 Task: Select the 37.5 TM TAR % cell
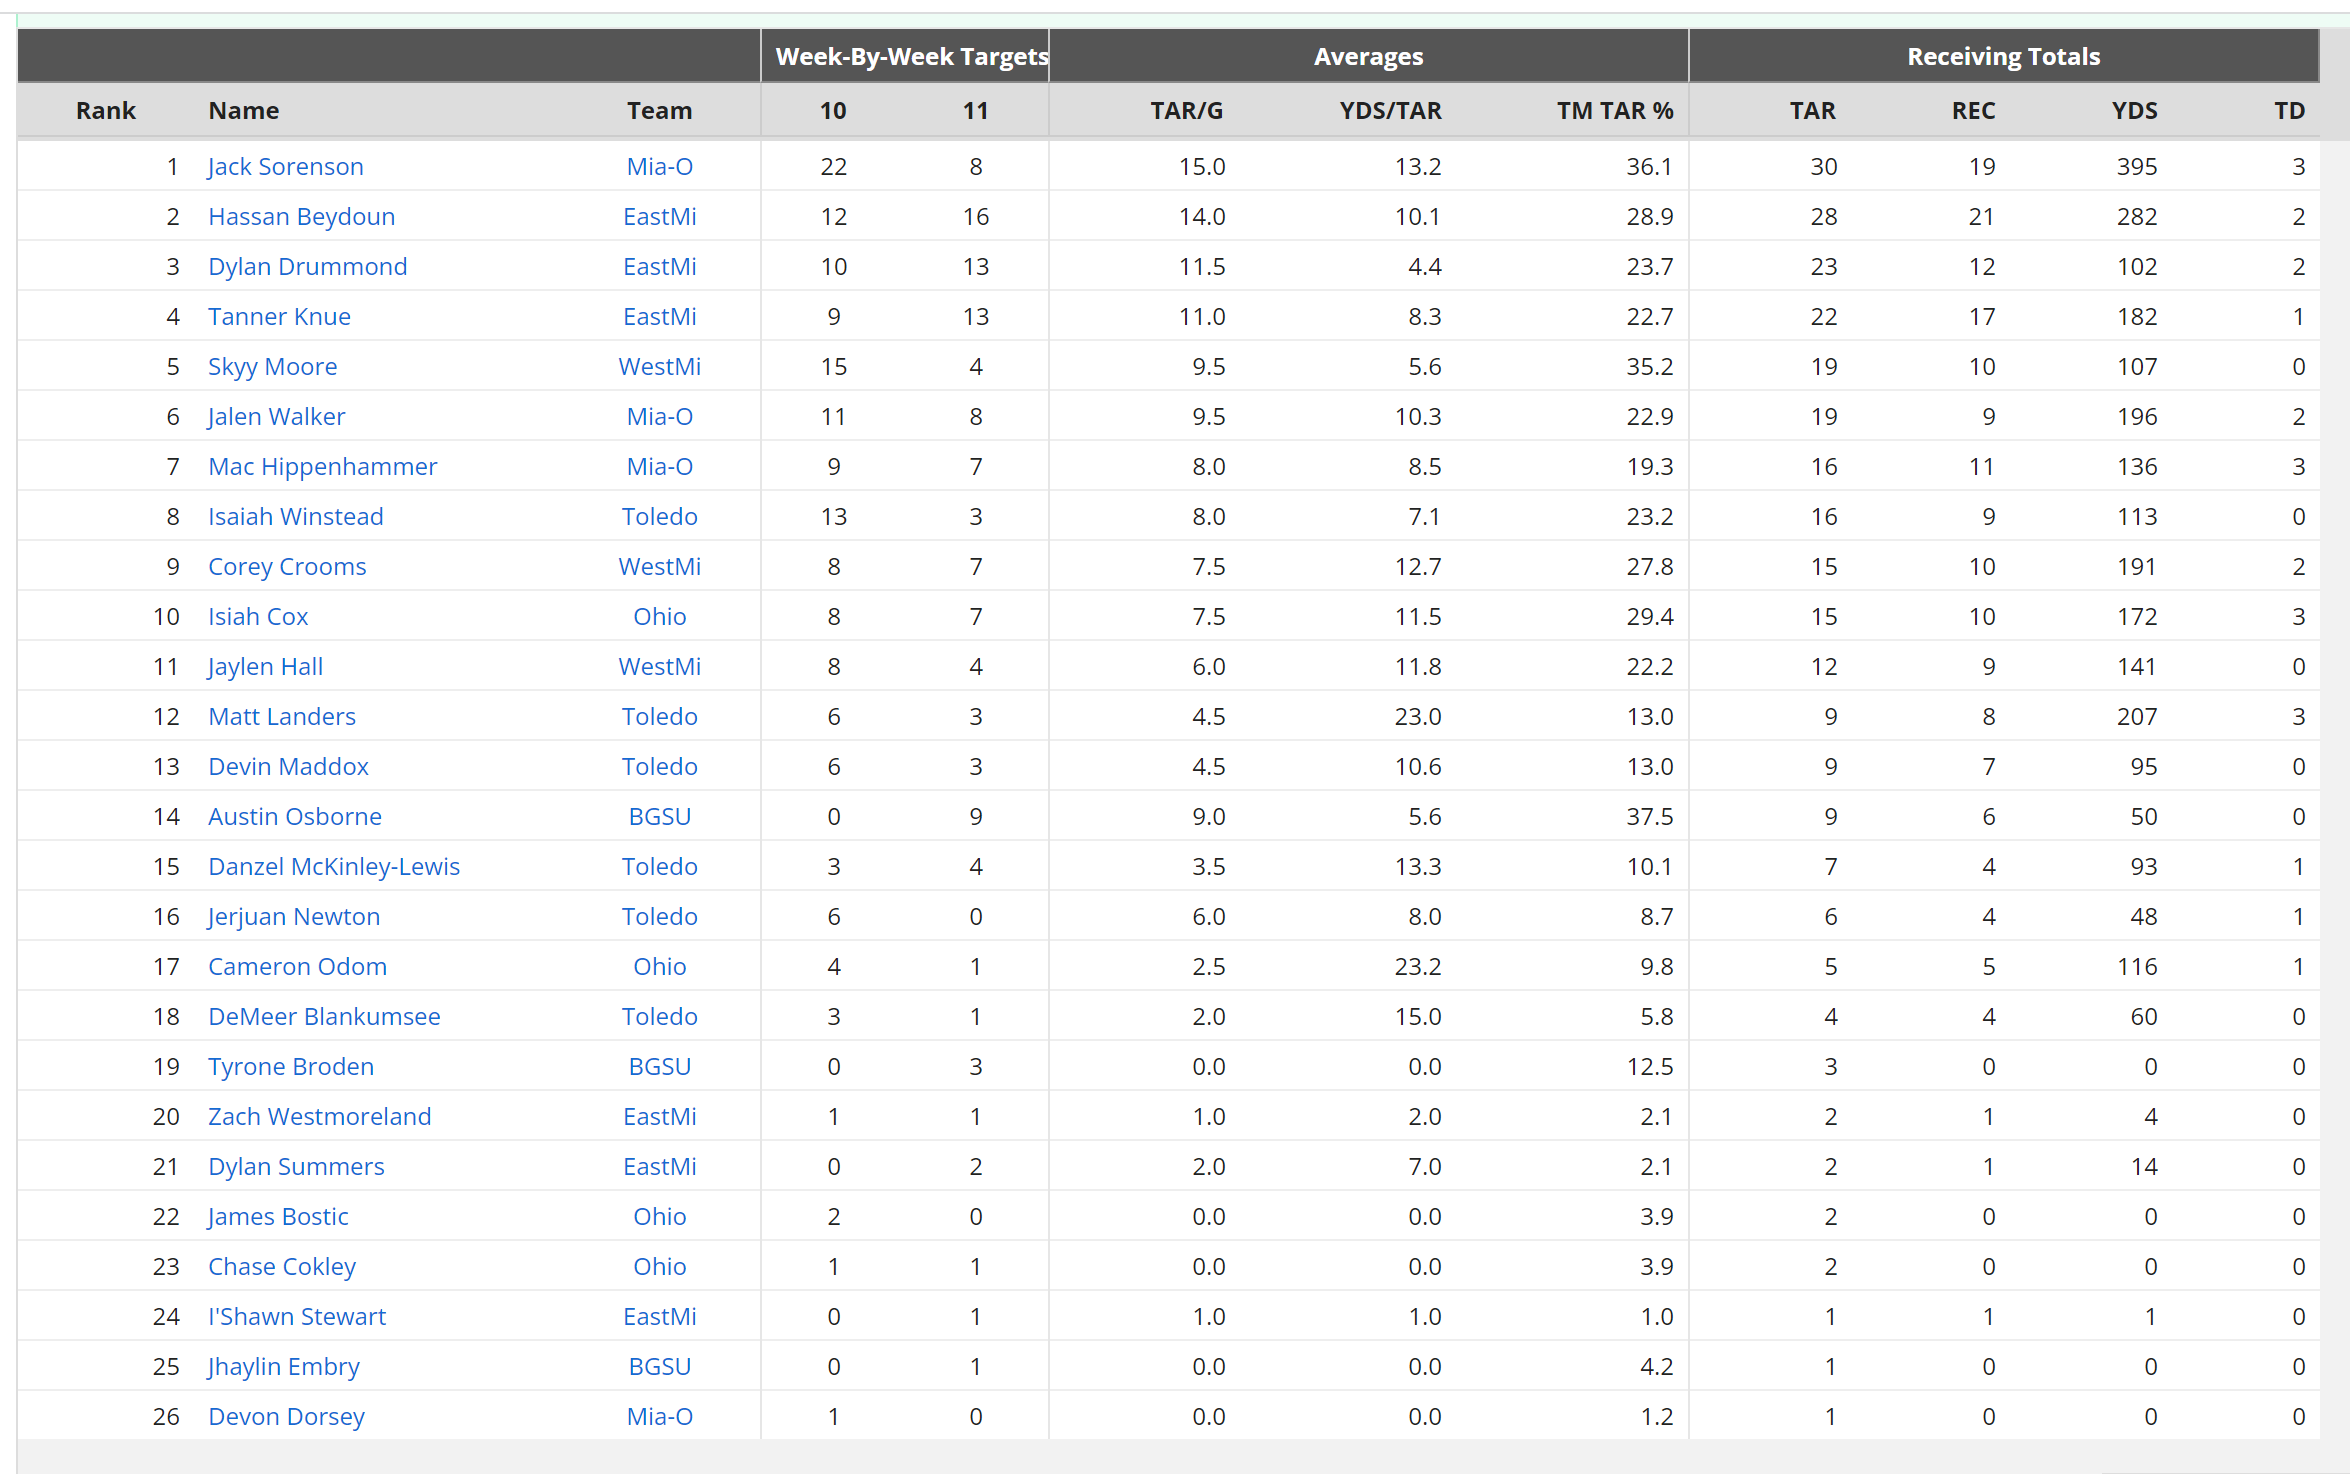(x=1650, y=816)
